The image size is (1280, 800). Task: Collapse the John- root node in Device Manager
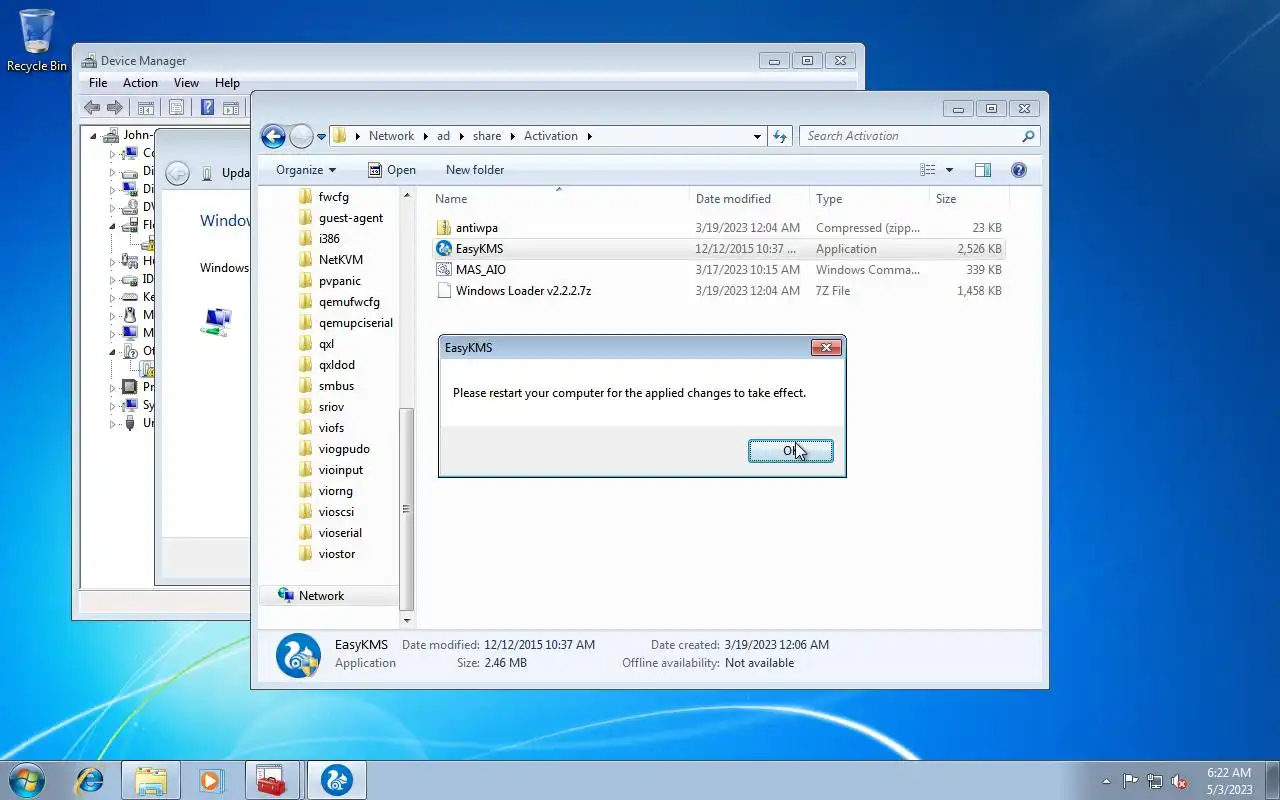point(94,135)
